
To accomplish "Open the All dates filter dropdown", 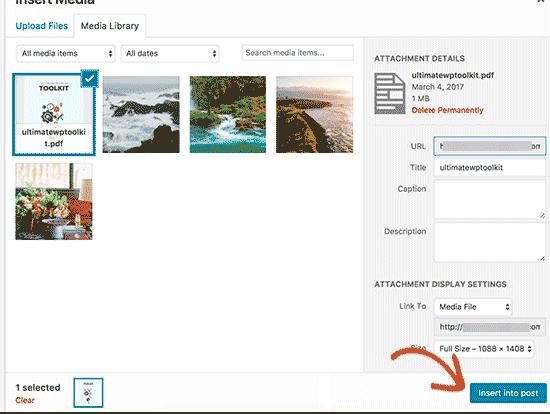I will click(x=170, y=53).
